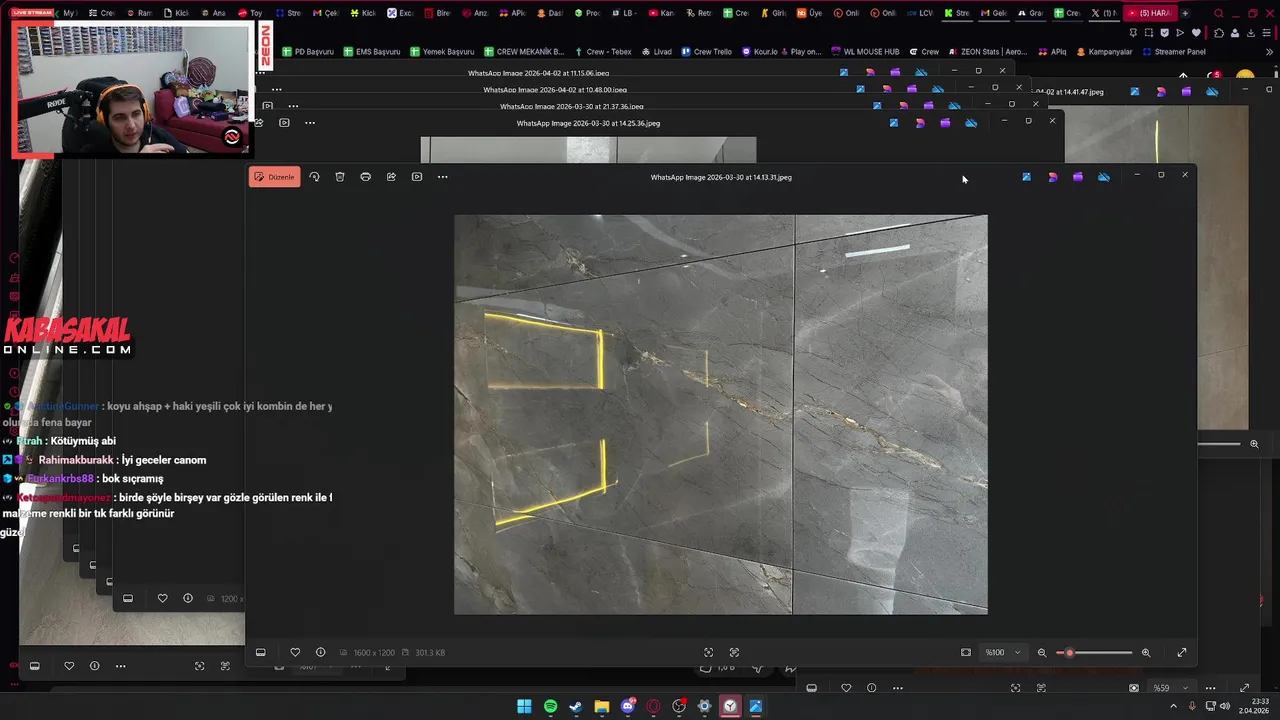The width and height of the screenshot is (1280, 720).
Task: Click the Düzenle edit button
Action: pyautogui.click(x=274, y=177)
